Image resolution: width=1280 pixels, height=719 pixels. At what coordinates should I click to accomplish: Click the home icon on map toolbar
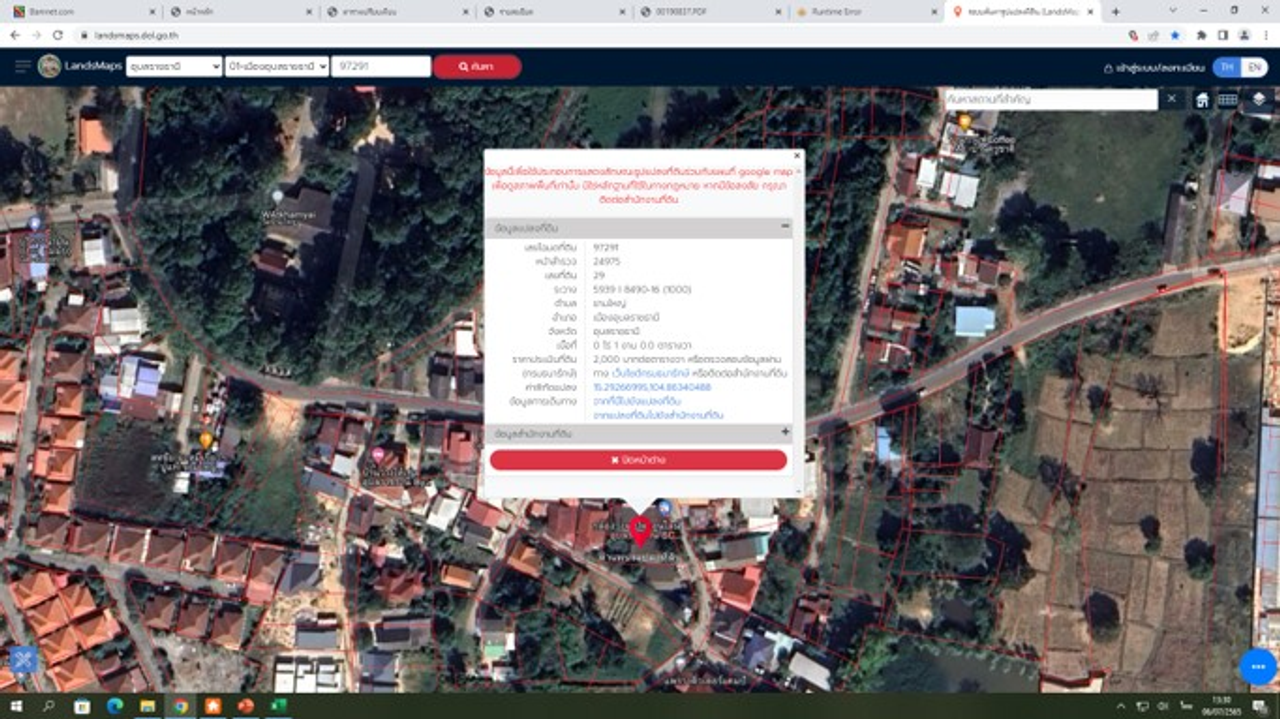1201,100
